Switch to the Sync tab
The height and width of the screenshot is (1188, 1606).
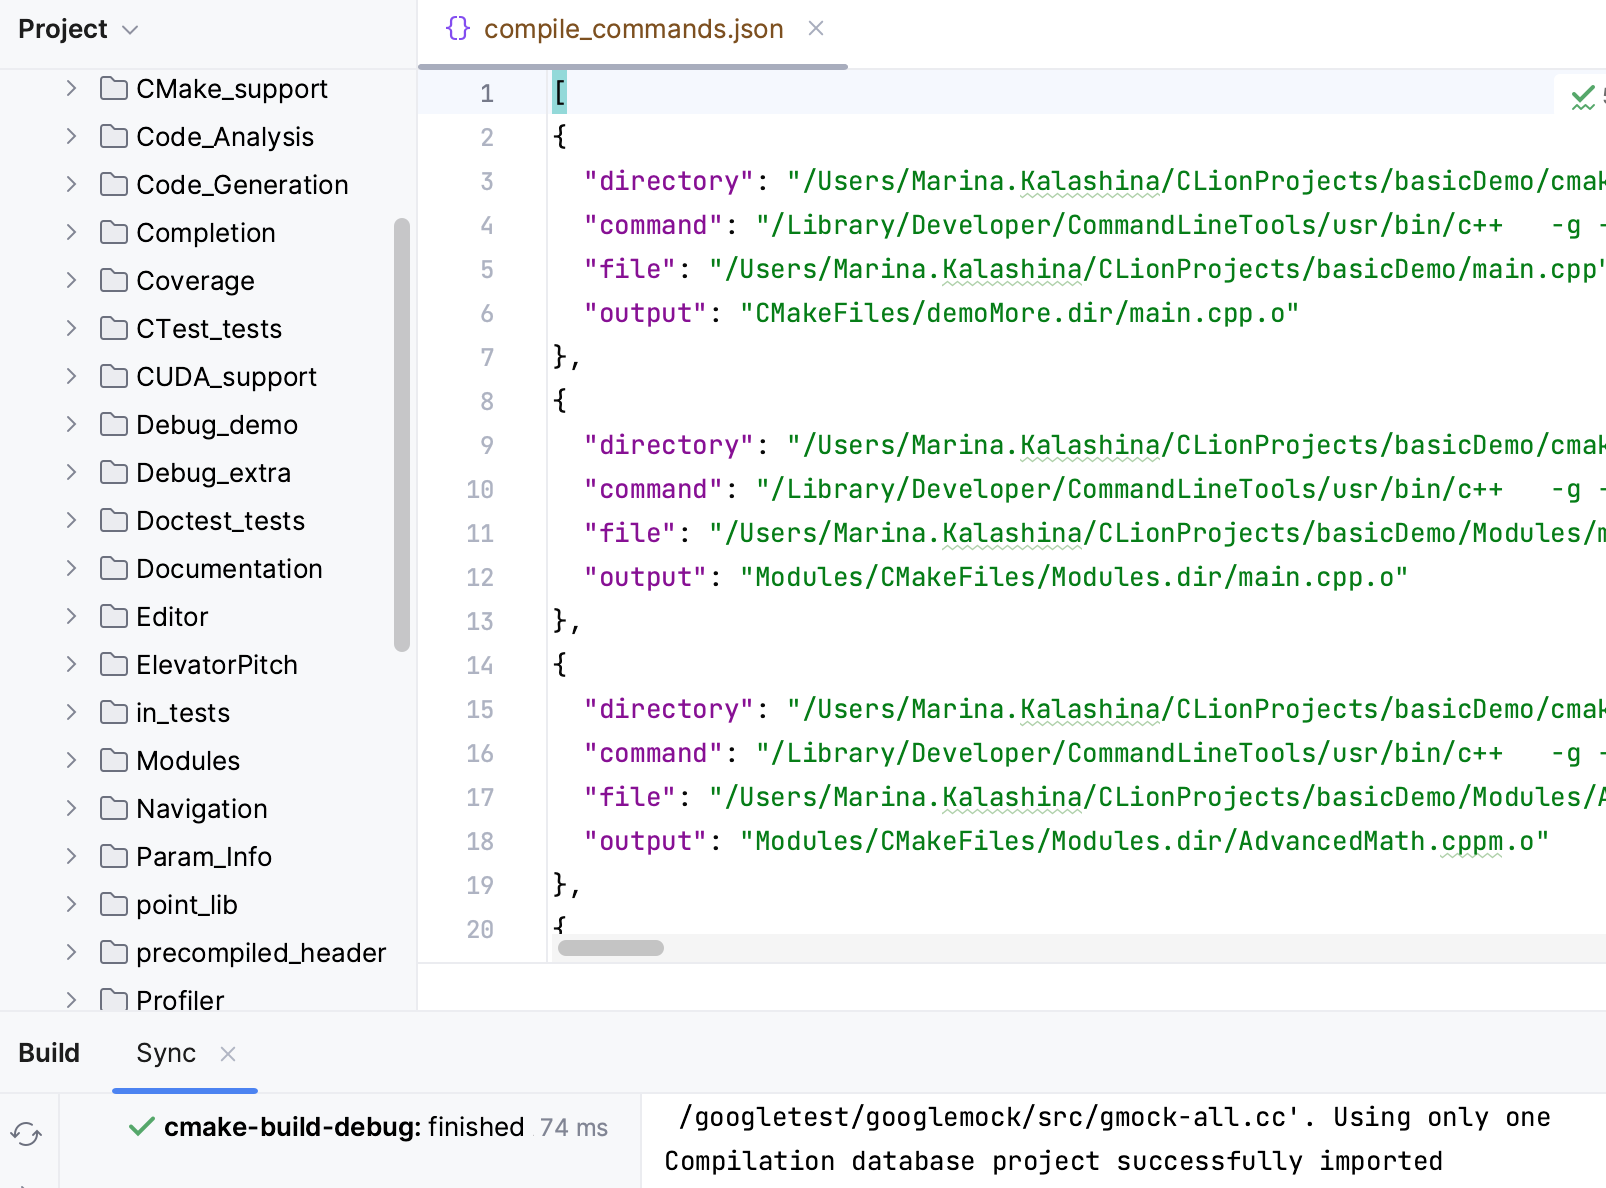166,1053
